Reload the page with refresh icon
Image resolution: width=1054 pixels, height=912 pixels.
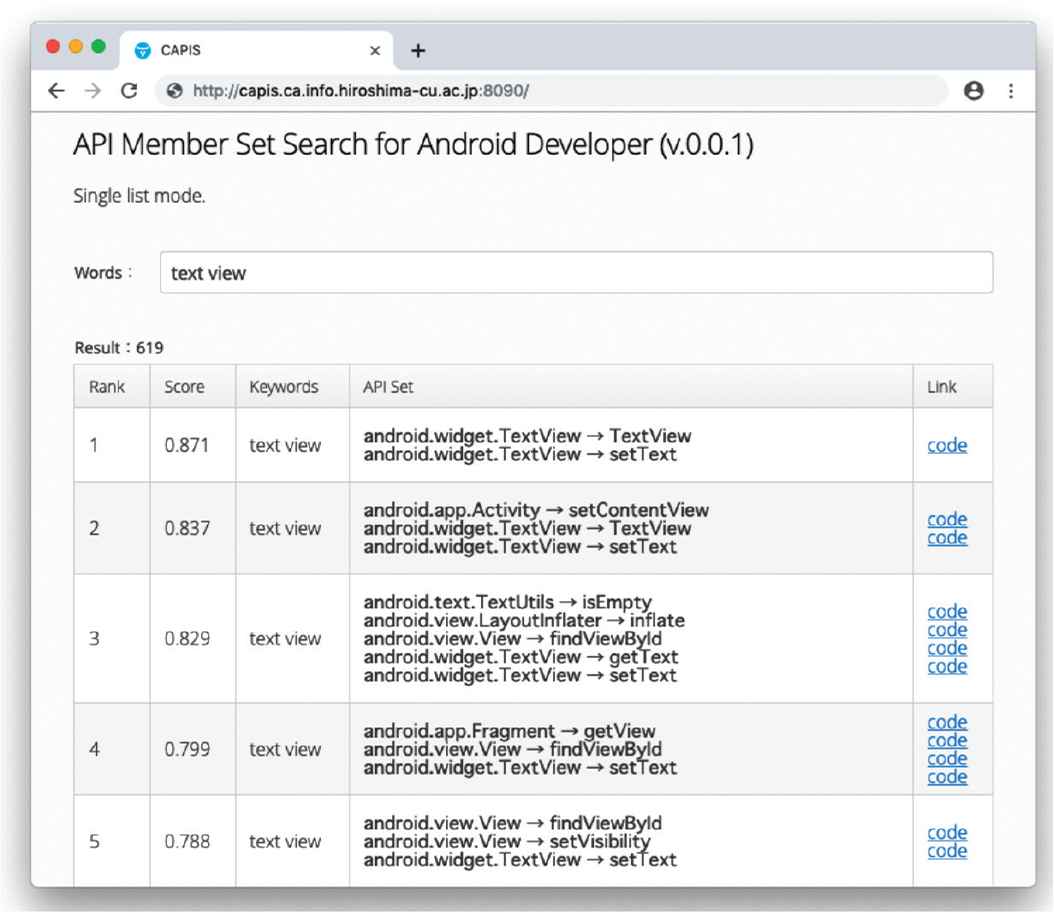coord(129,91)
